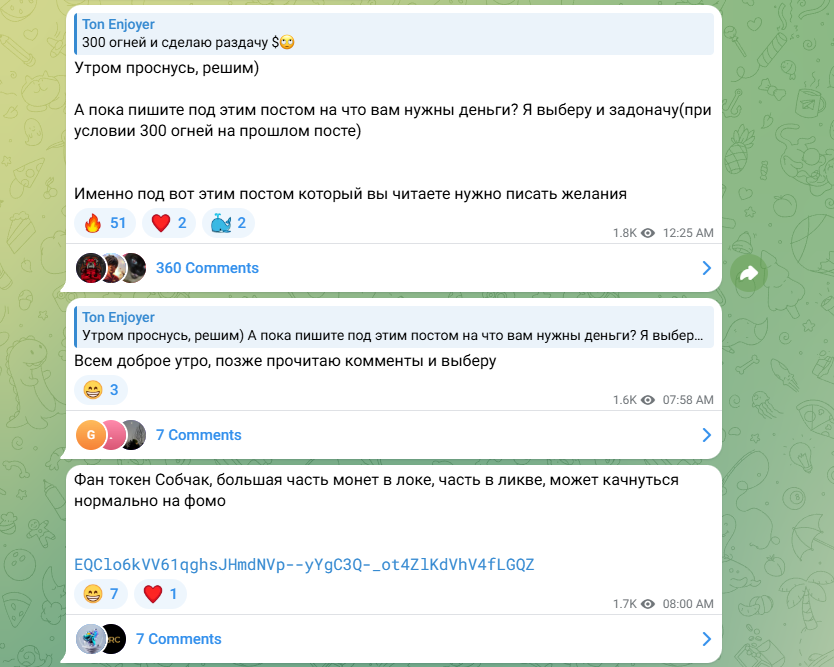Click the eye views icon beside 1.8K
Image resolution: width=834 pixels, height=667 pixels.
[x=648, y=233]
